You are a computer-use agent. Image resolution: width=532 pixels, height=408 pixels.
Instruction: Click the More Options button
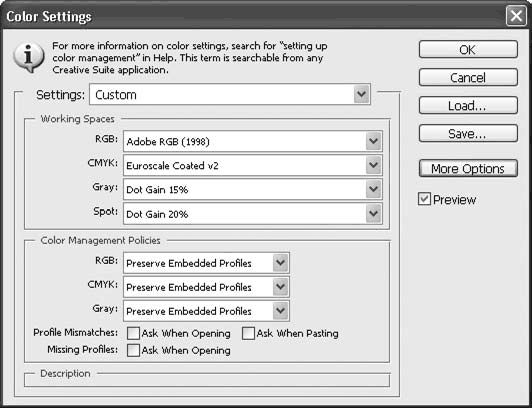(x=468, y=168)
